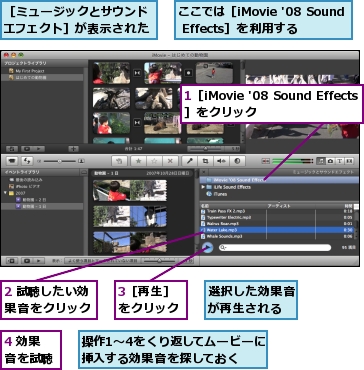Collapse the 2007 events folder
364x370 pixels.
[x=5, y=193]
